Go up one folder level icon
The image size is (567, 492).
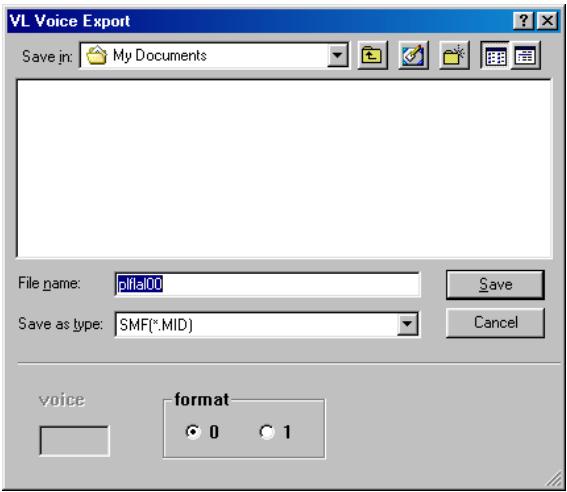point(372,55)
